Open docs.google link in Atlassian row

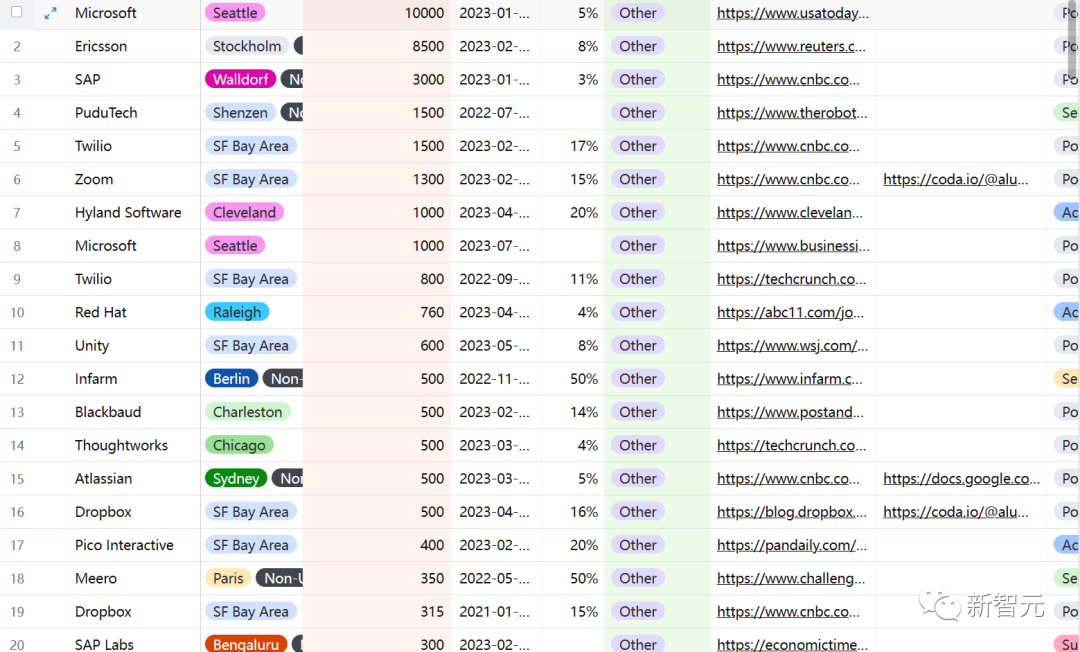point(962,479)
